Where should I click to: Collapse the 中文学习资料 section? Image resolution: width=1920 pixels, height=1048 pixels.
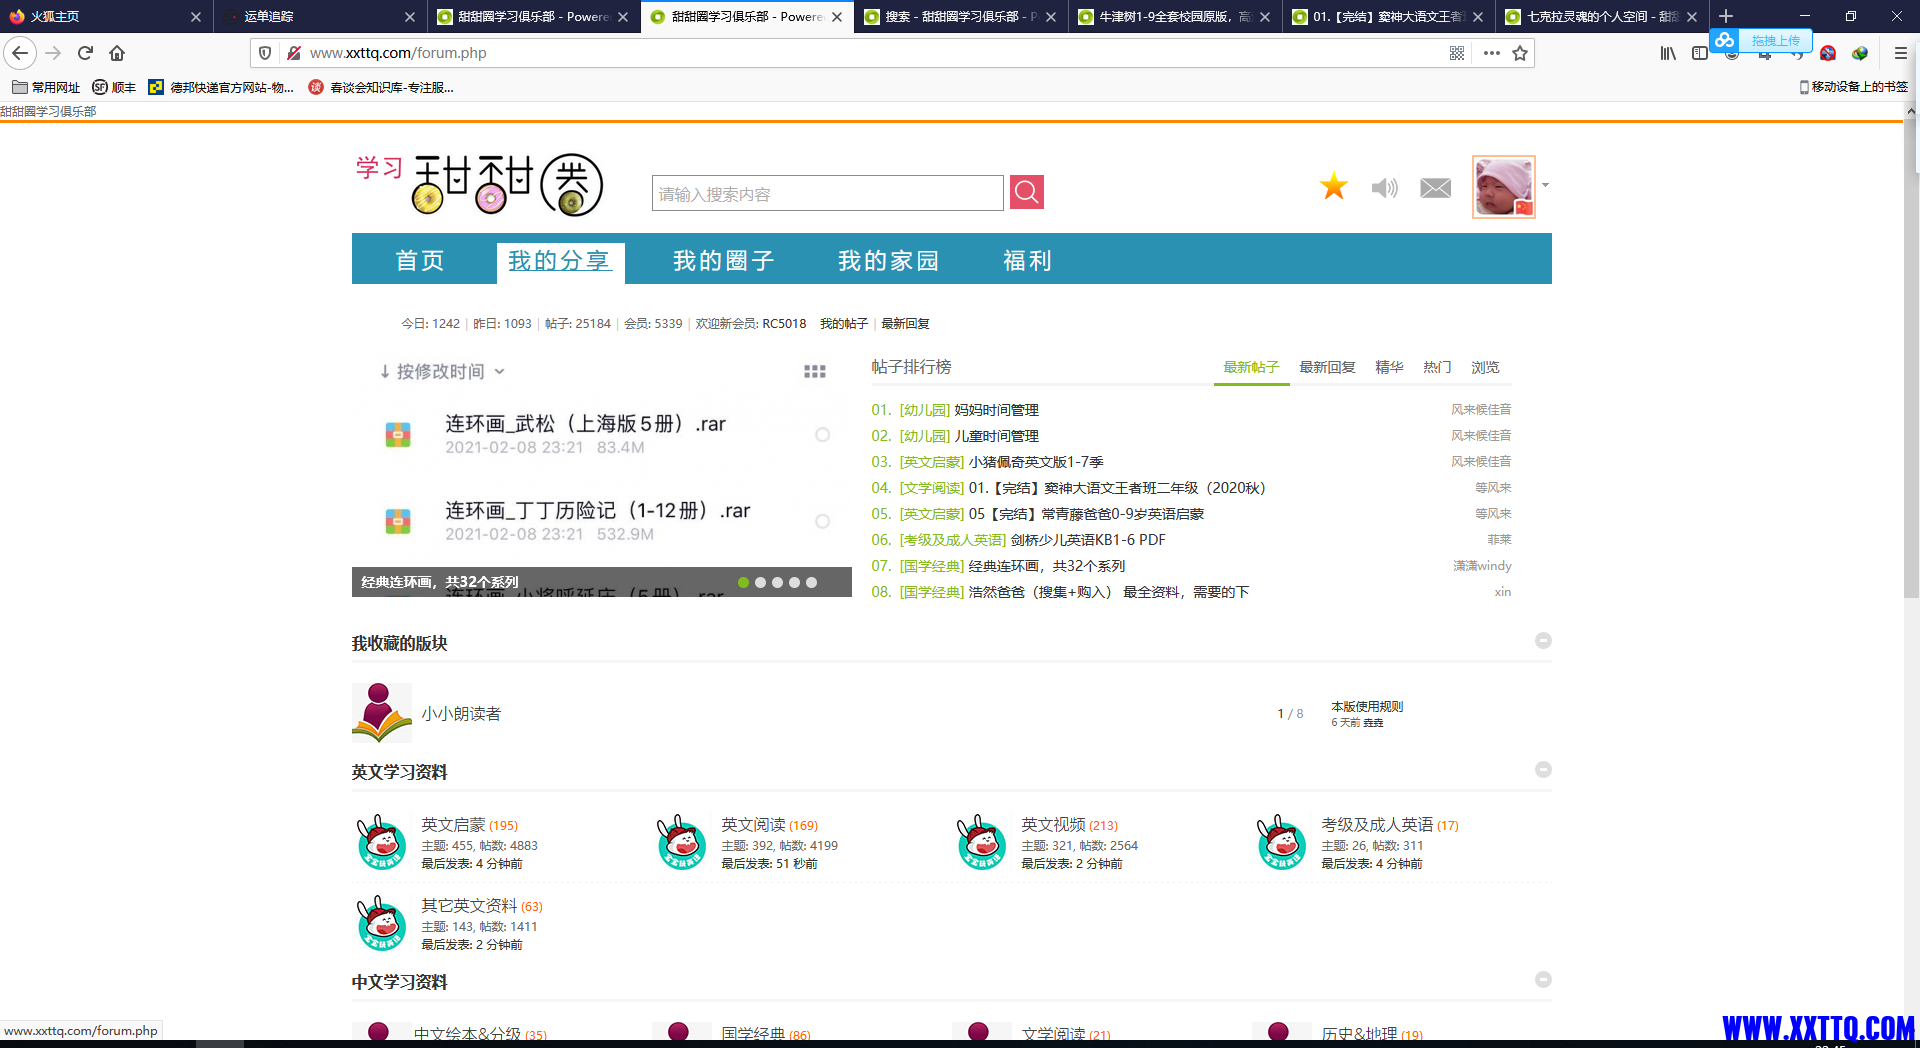point(1543,979)
